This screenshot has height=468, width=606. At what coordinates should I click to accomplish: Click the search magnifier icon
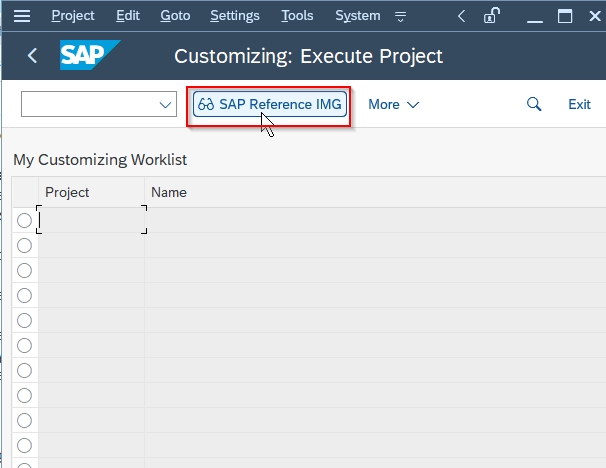tap(534, 104)
